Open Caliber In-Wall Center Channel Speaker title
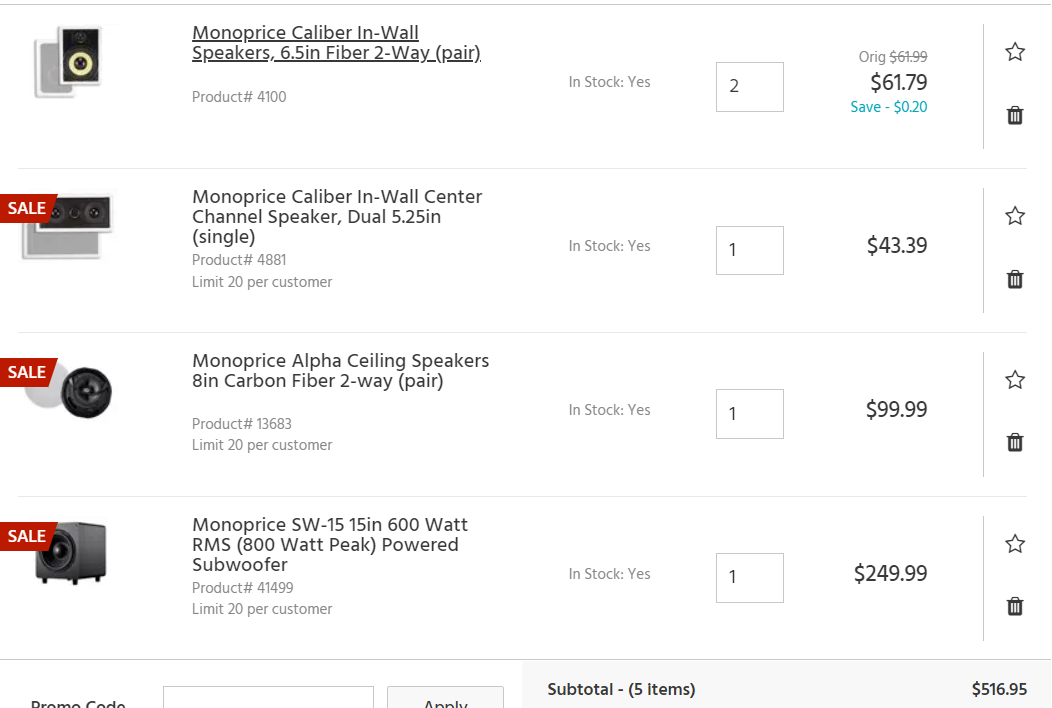The height and width of the screenshot is (708, 1052). (x=337, y=216)
